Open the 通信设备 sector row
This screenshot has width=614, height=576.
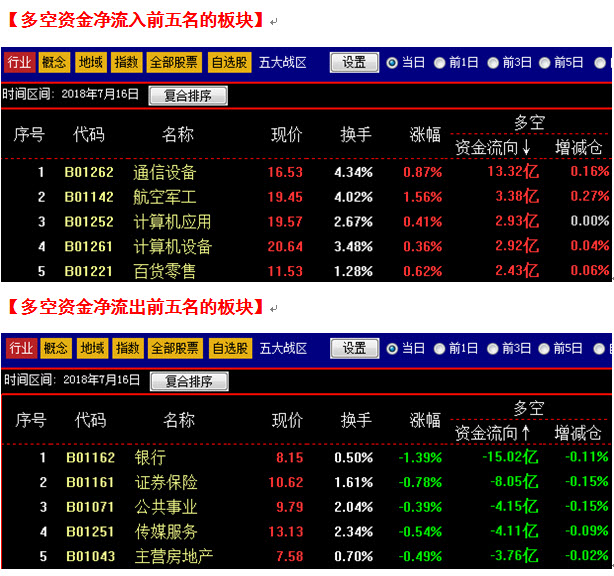[x=165, y=172]
